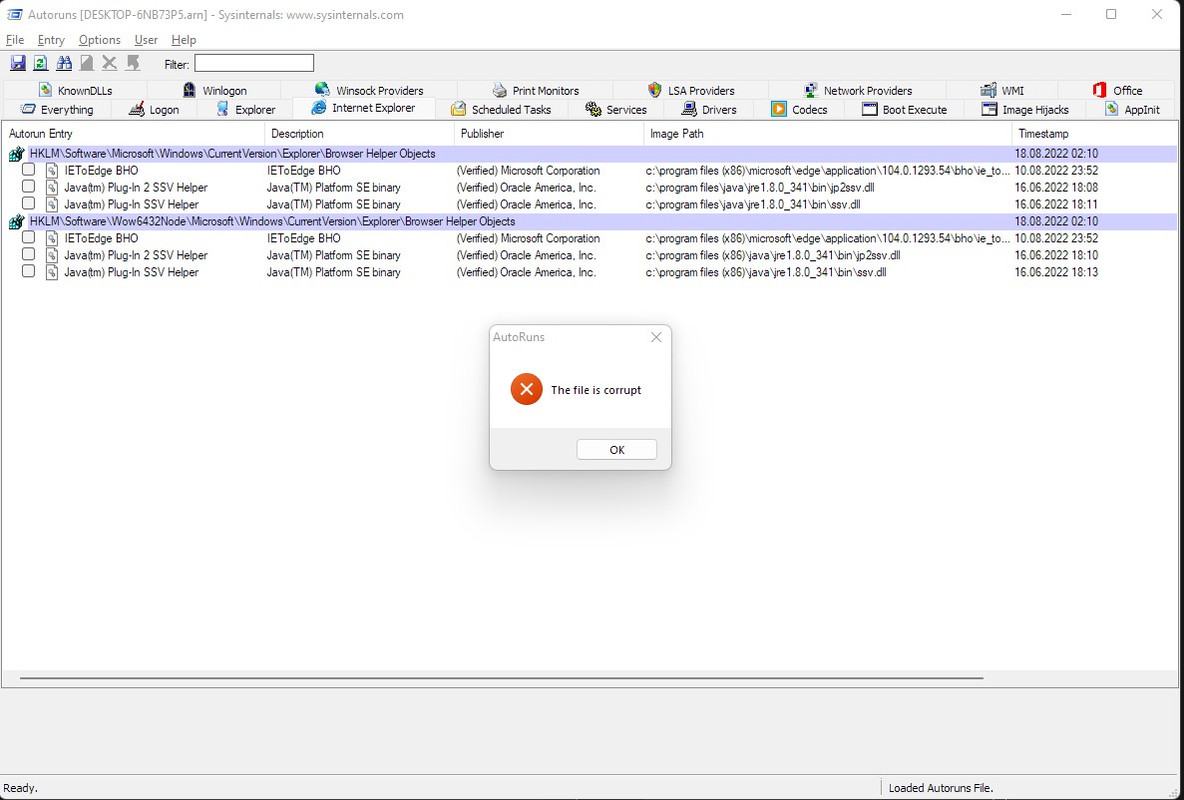Click the AppInit tab icon
The width and height of the screenshot is (1184, 800).
pos(1112,109)
